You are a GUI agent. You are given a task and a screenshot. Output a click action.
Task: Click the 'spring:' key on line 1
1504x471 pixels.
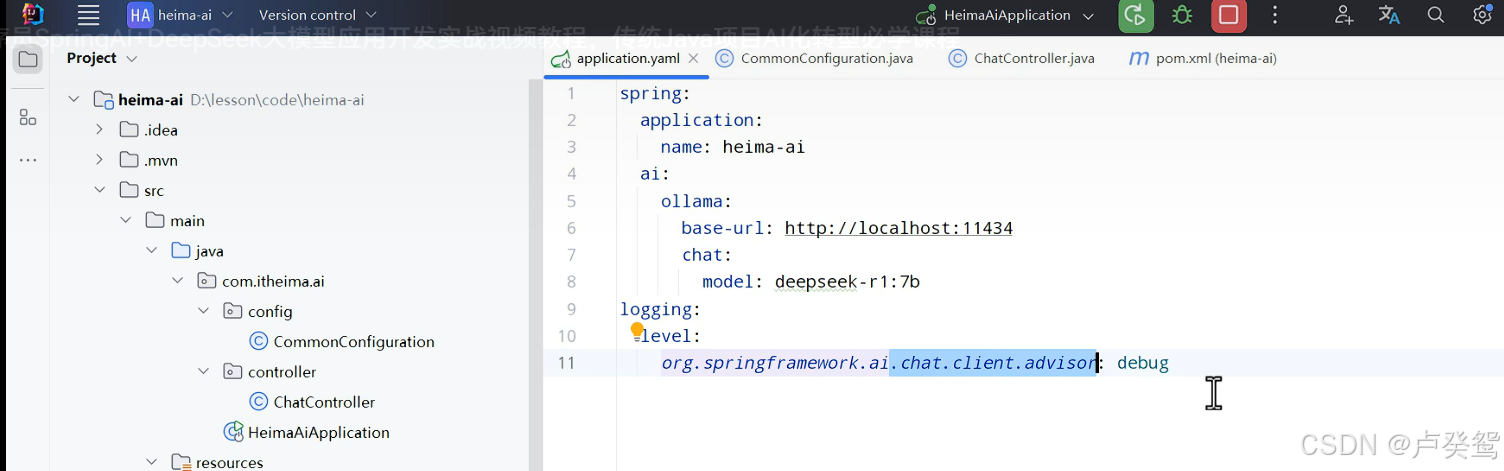655,93
